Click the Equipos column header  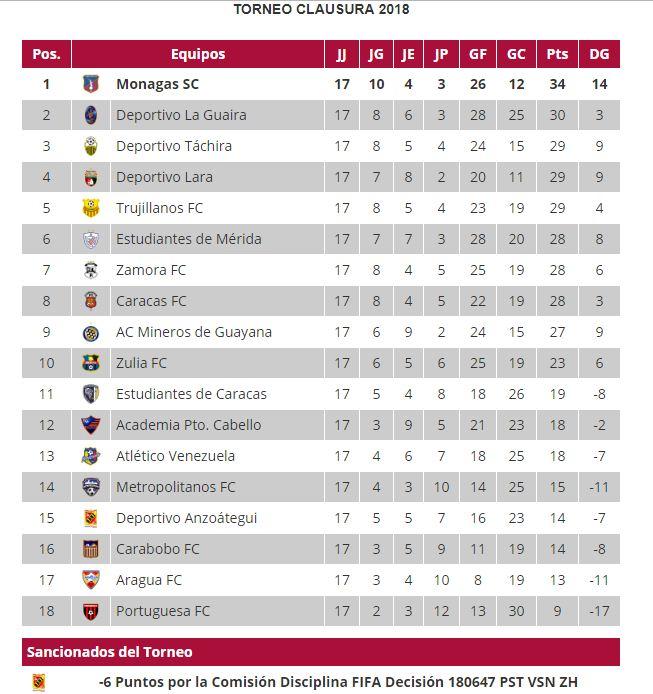point(198,54)
